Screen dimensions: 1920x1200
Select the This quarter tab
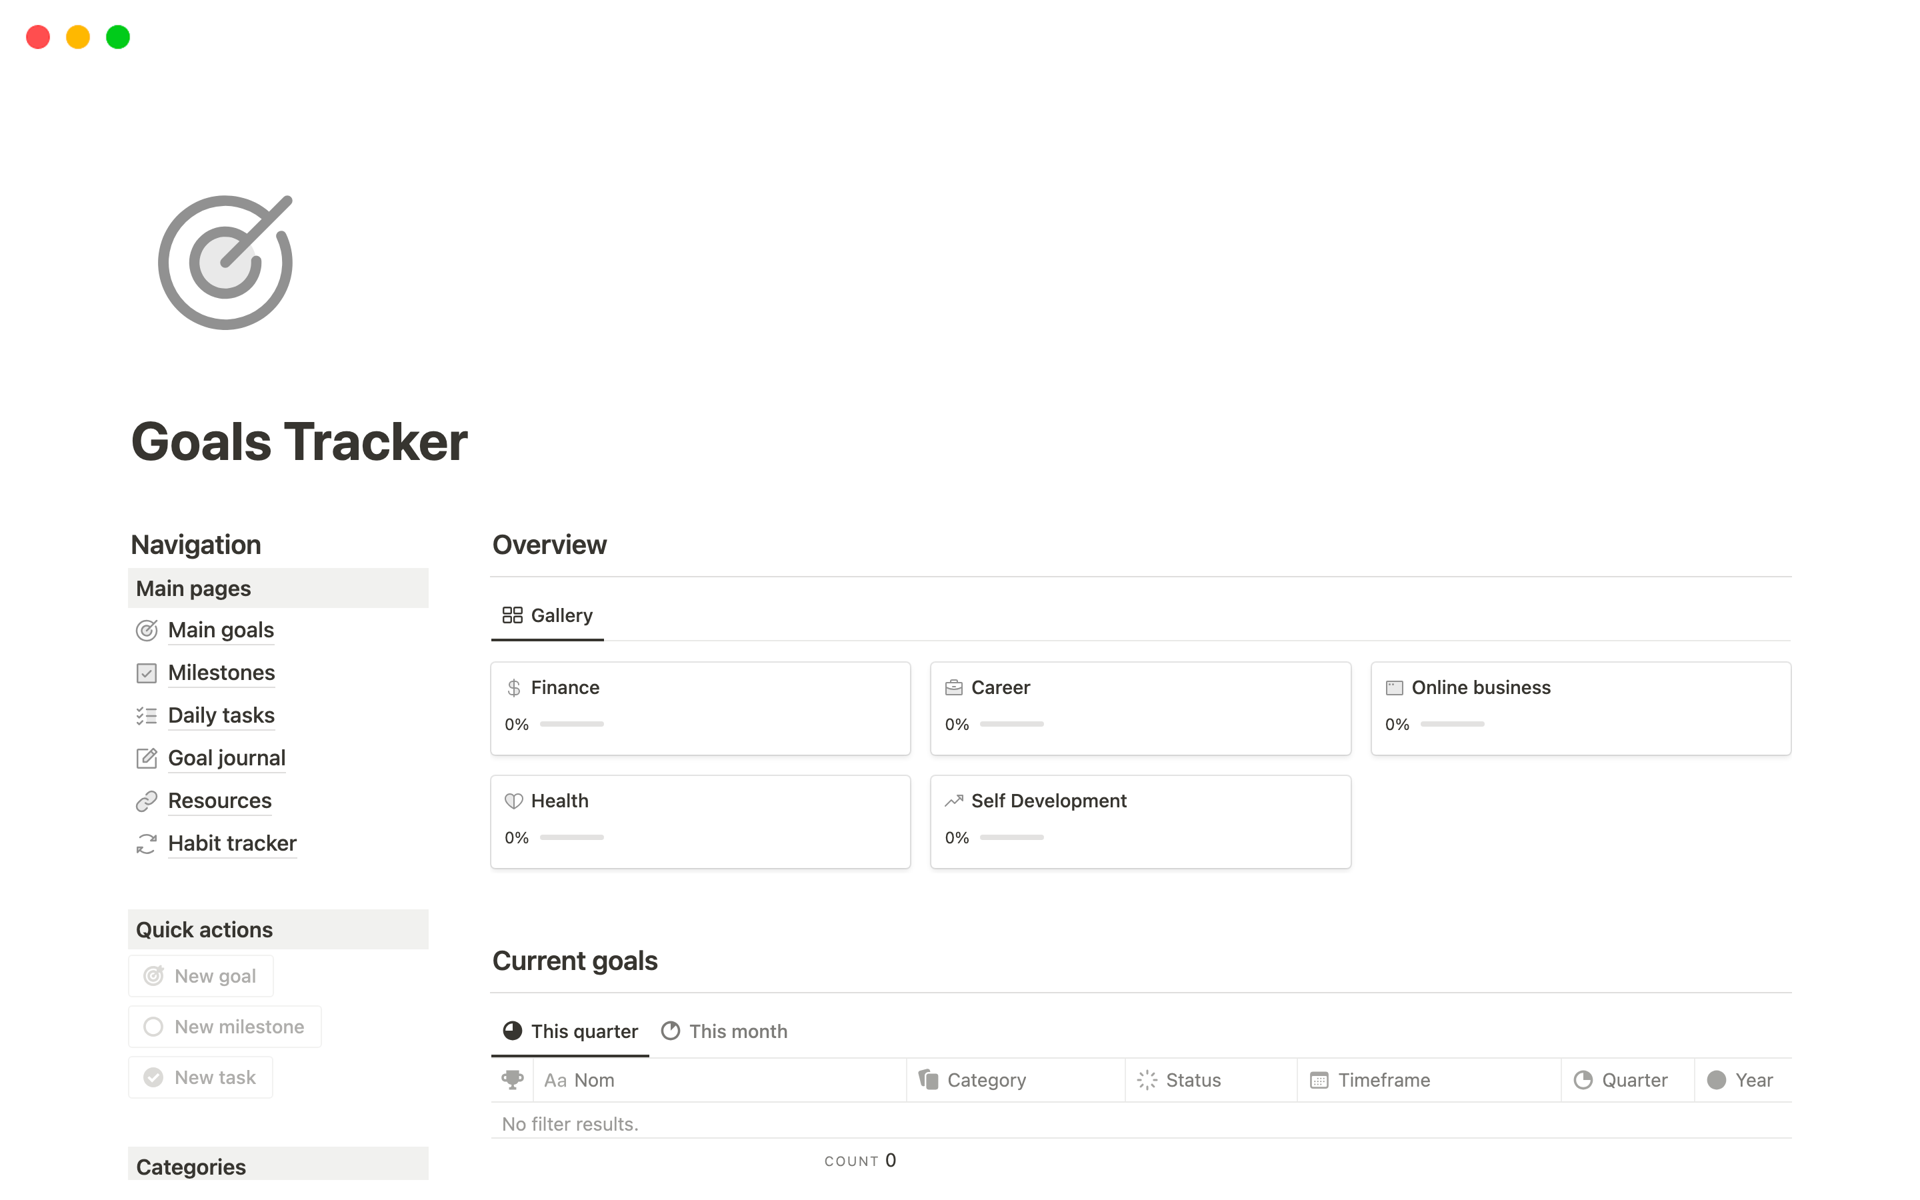coord(571,1031)
